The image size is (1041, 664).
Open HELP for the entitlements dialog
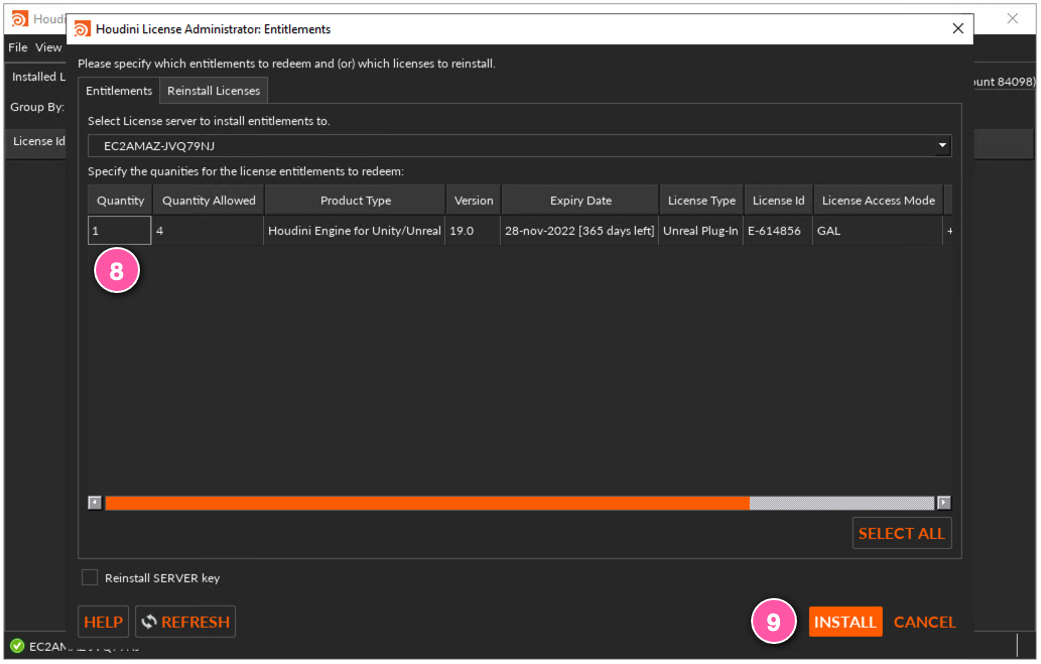click(103, 622)
